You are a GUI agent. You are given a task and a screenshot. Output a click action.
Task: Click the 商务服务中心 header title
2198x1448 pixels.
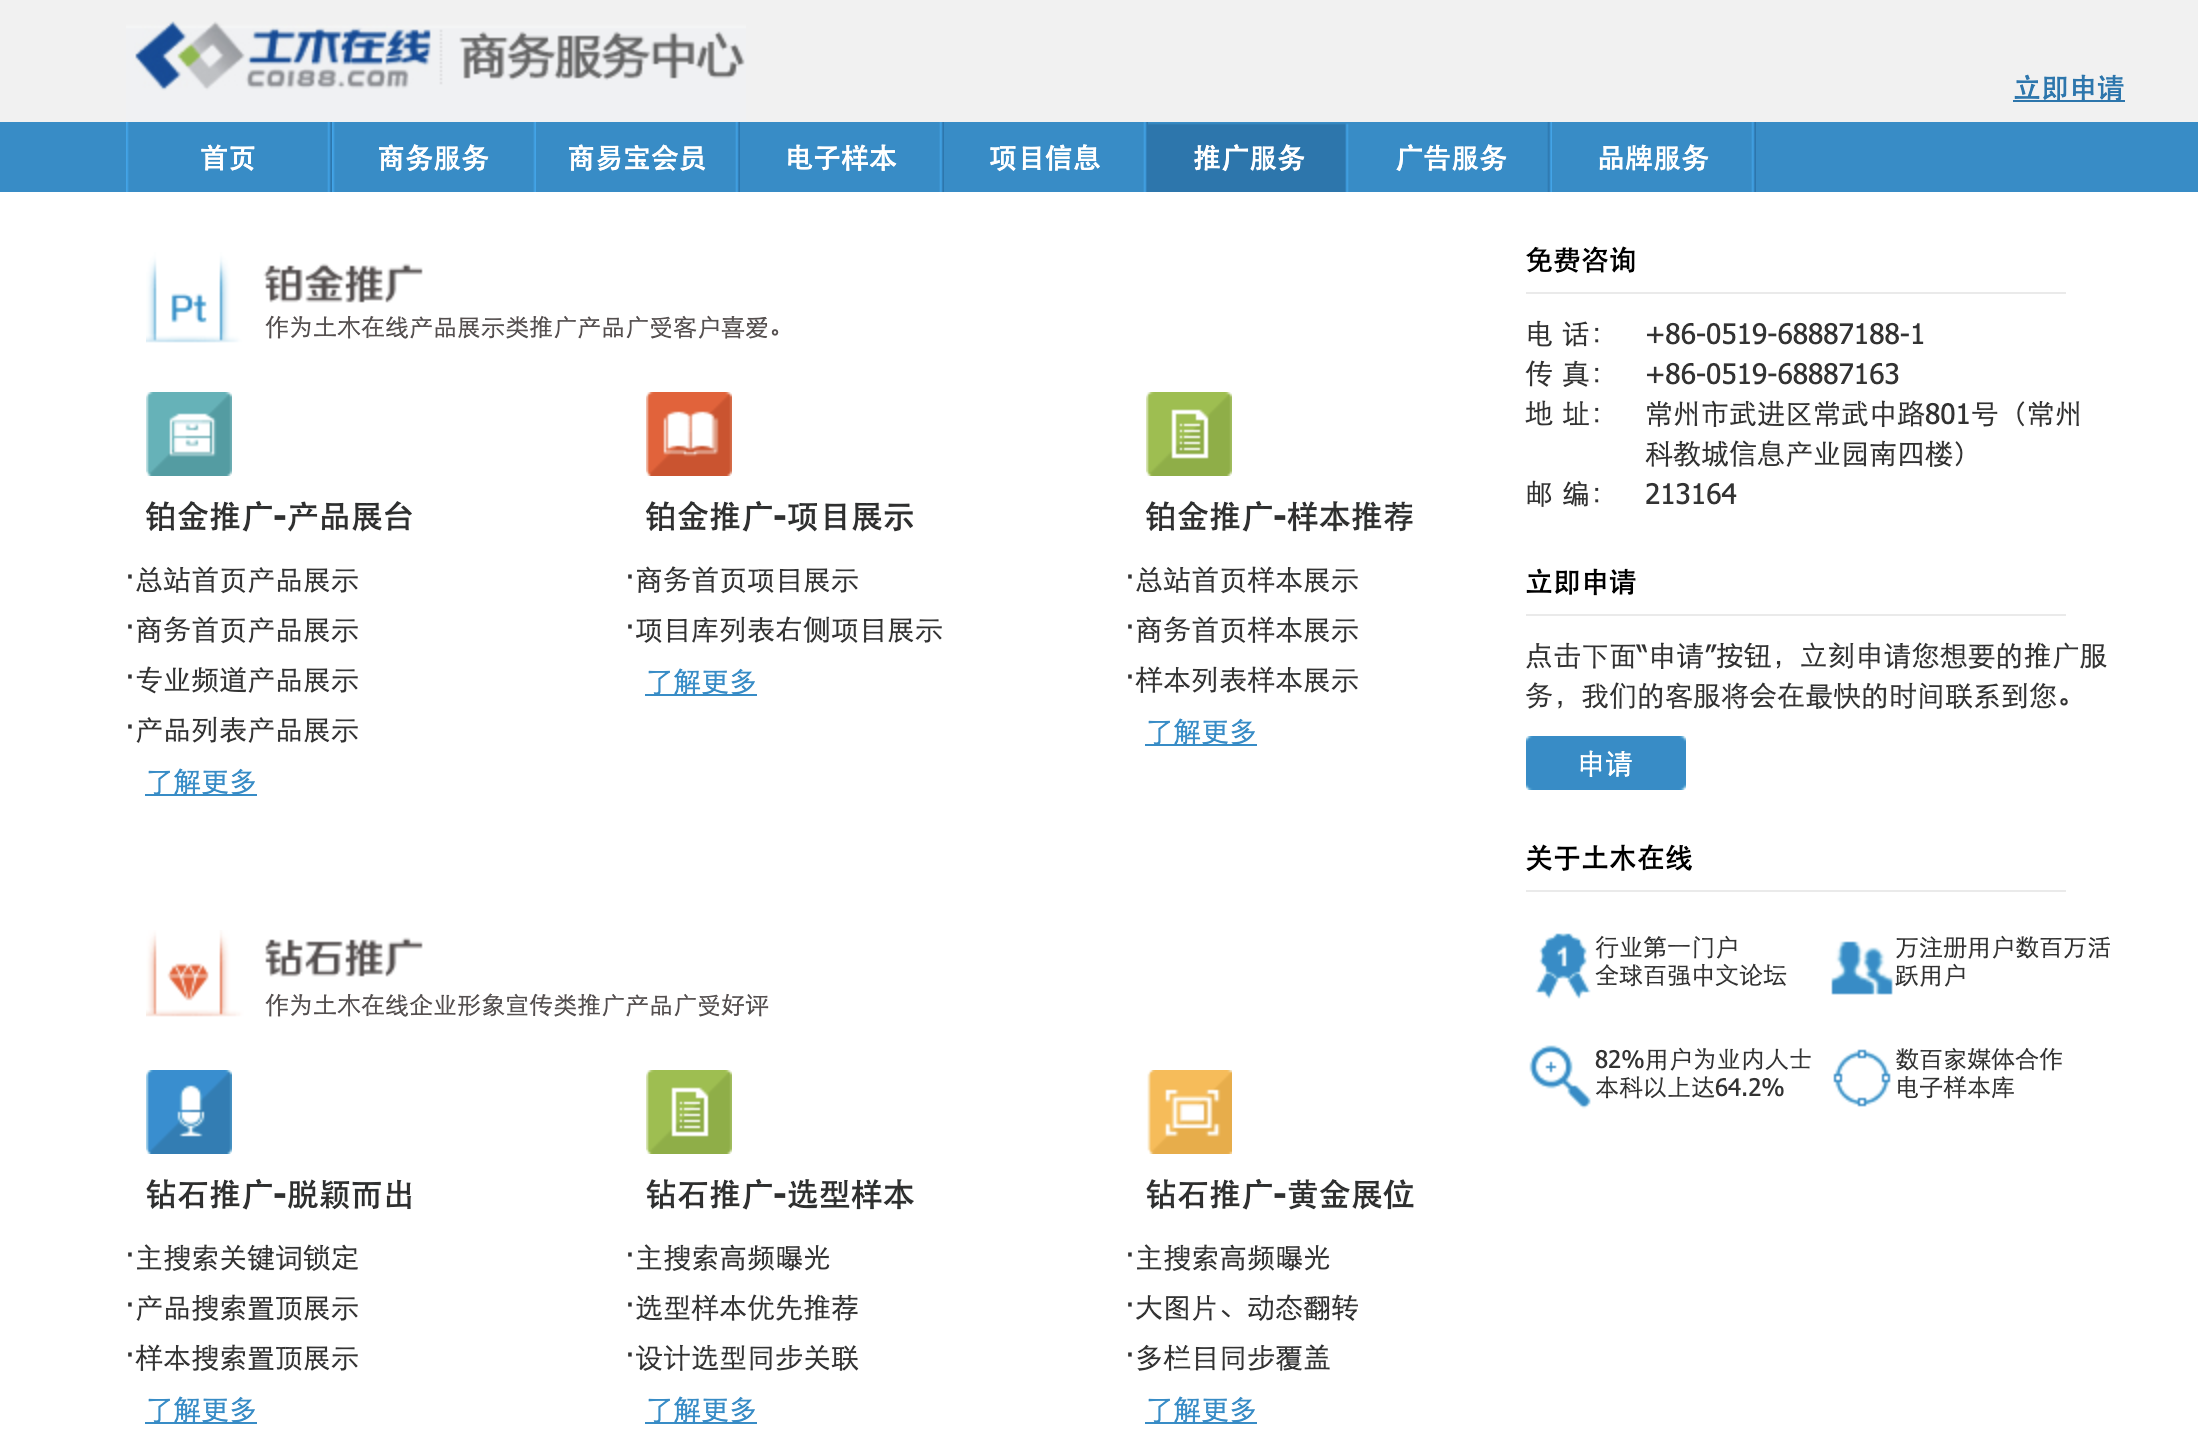602,56
